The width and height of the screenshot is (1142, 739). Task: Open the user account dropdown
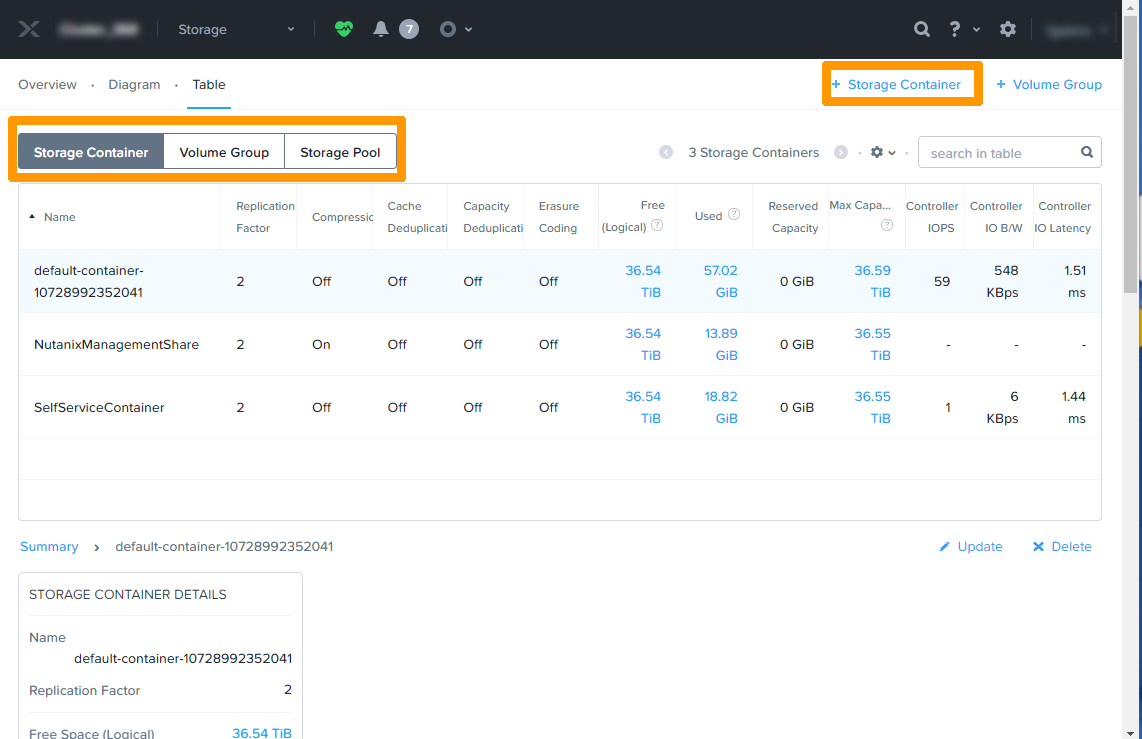click(1077, 29)
